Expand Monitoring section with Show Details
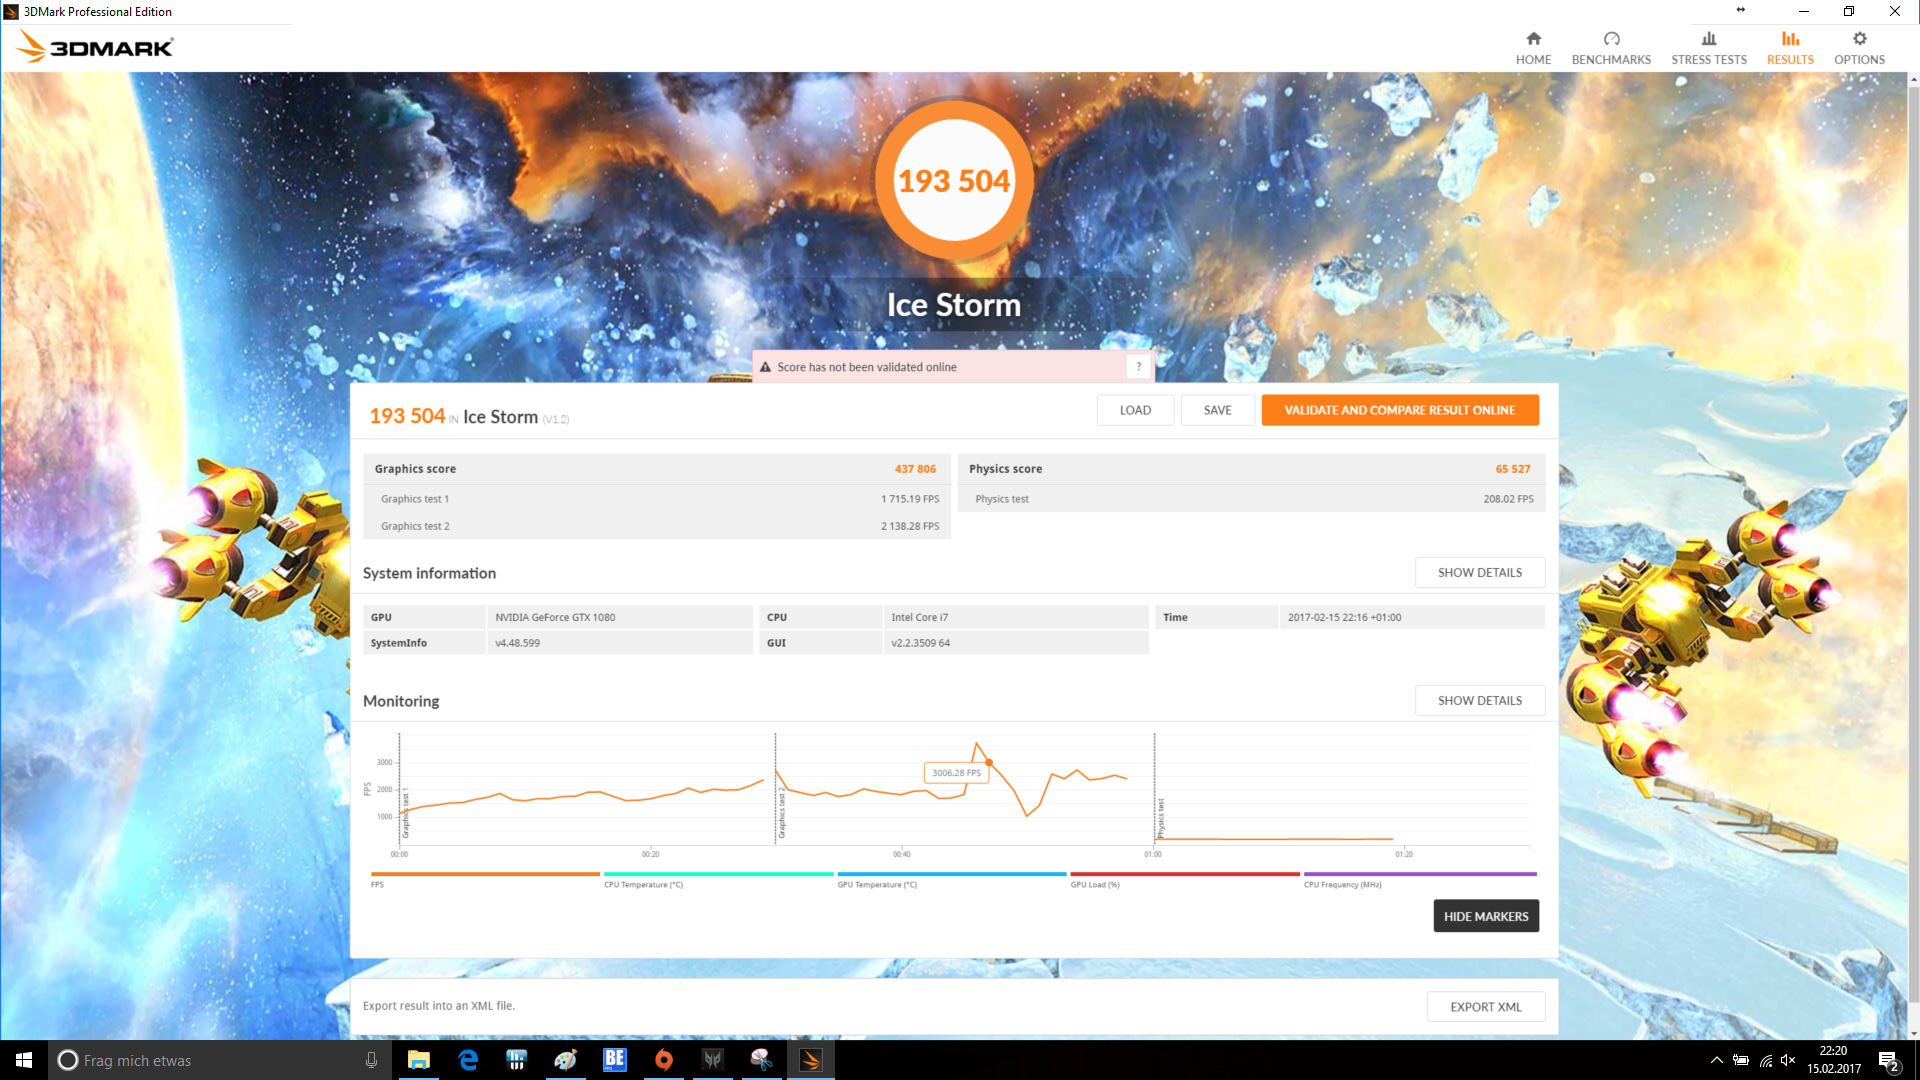This screenshot has width=1920, height=1080. [1479, 701]
